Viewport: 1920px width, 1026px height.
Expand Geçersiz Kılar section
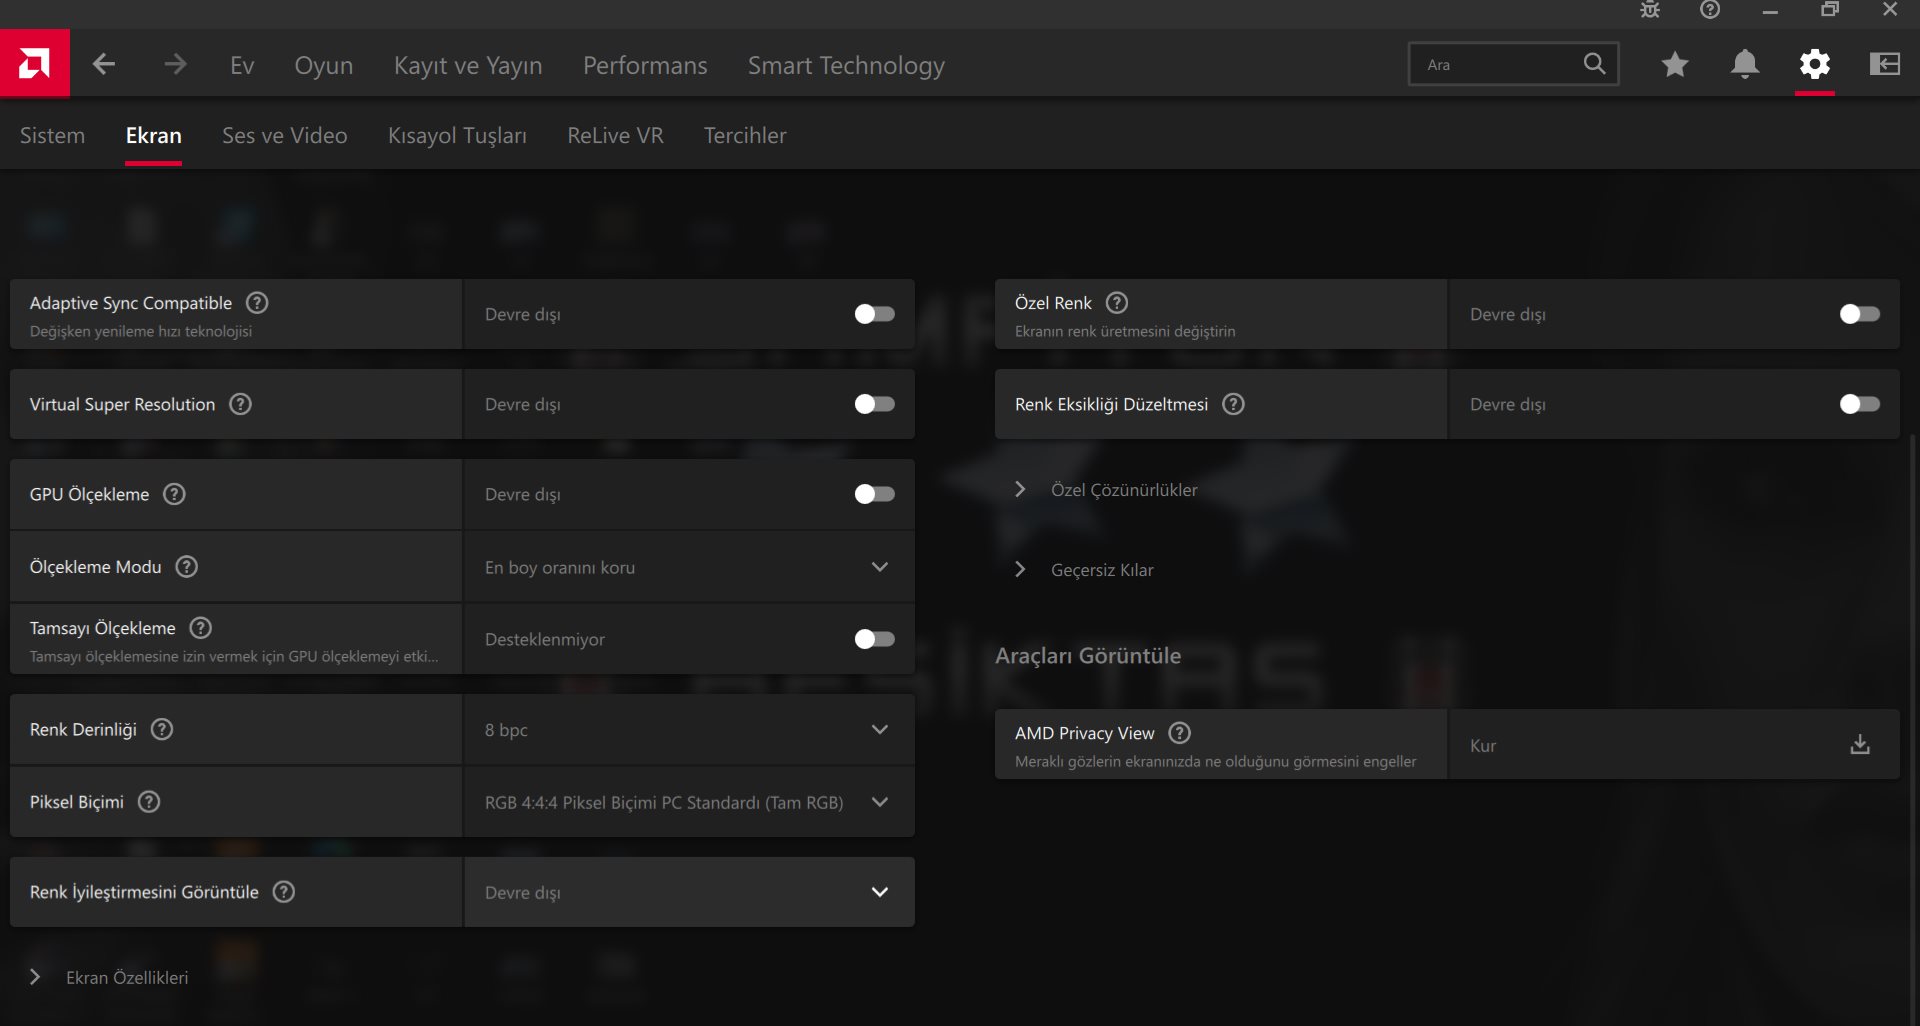[1084, 570]
